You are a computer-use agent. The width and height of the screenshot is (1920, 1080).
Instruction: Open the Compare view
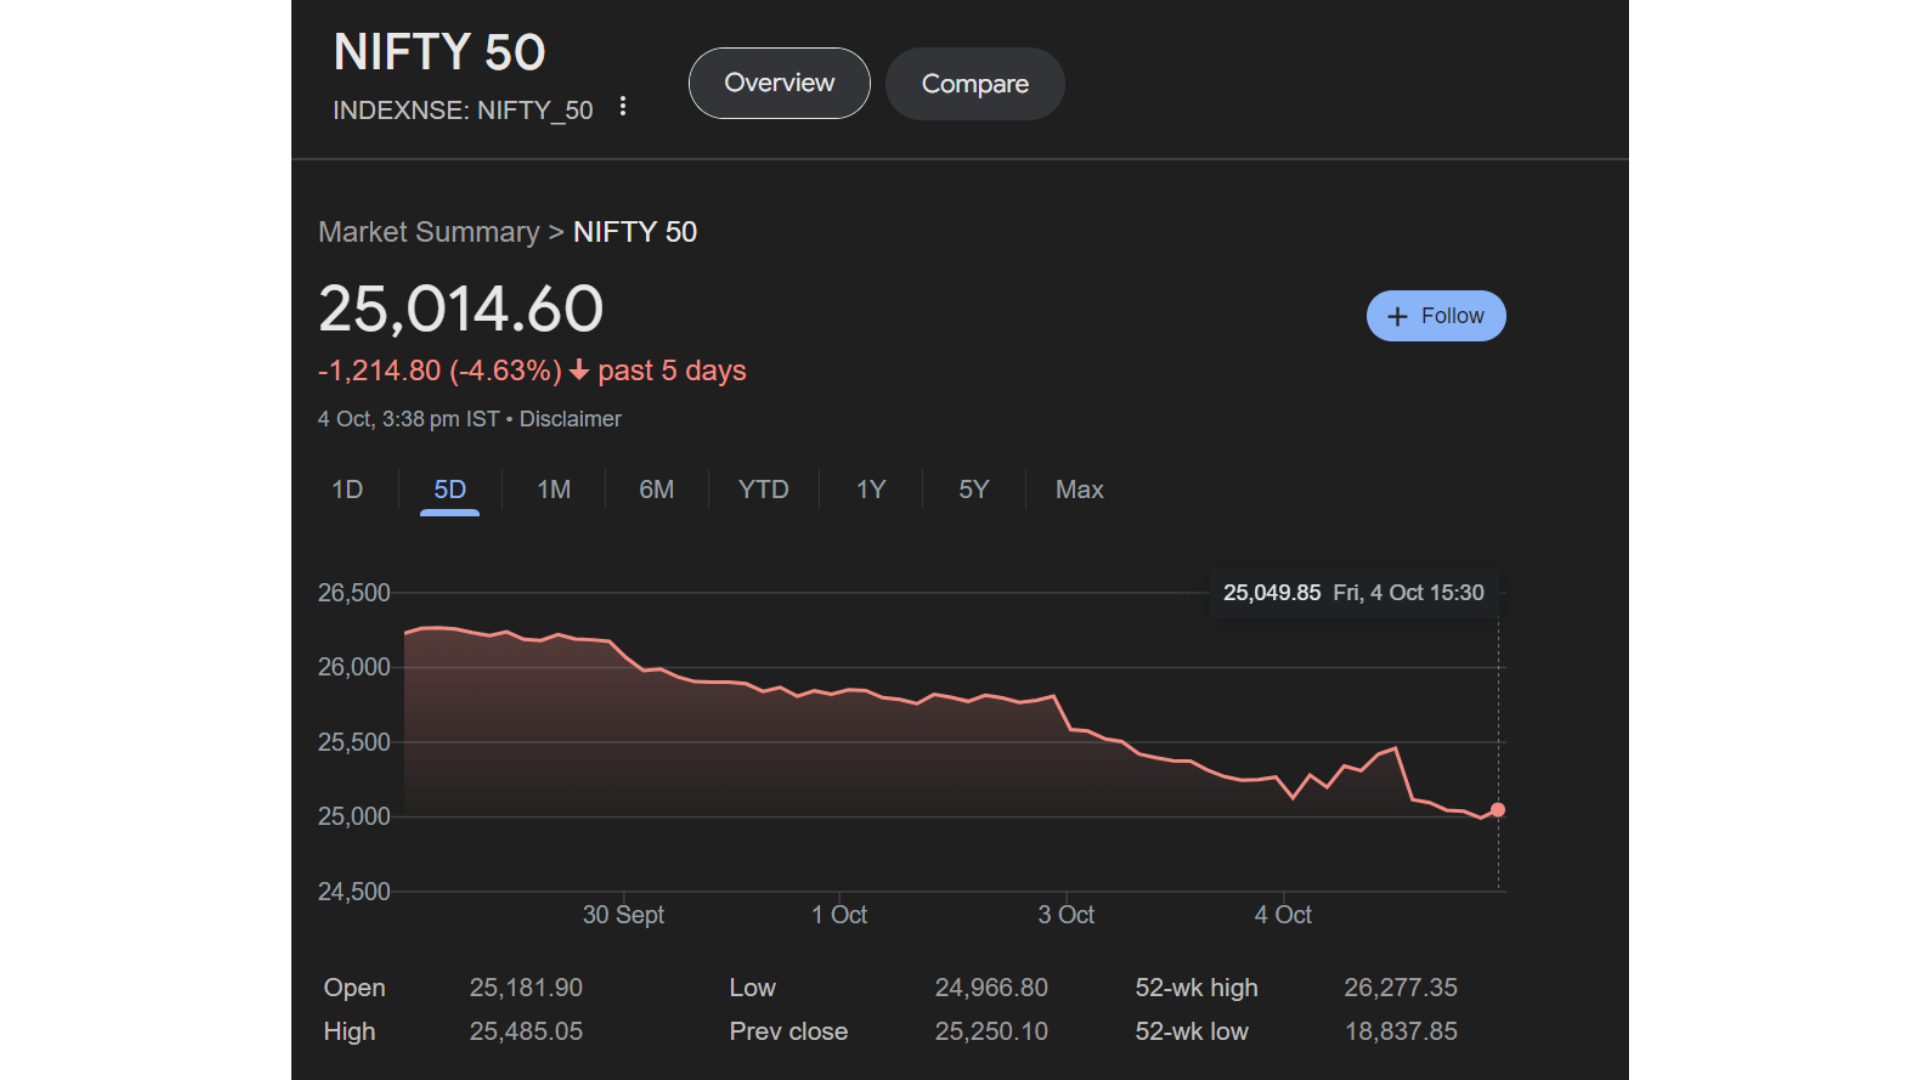pyautogui.click(x=974, y=84)
